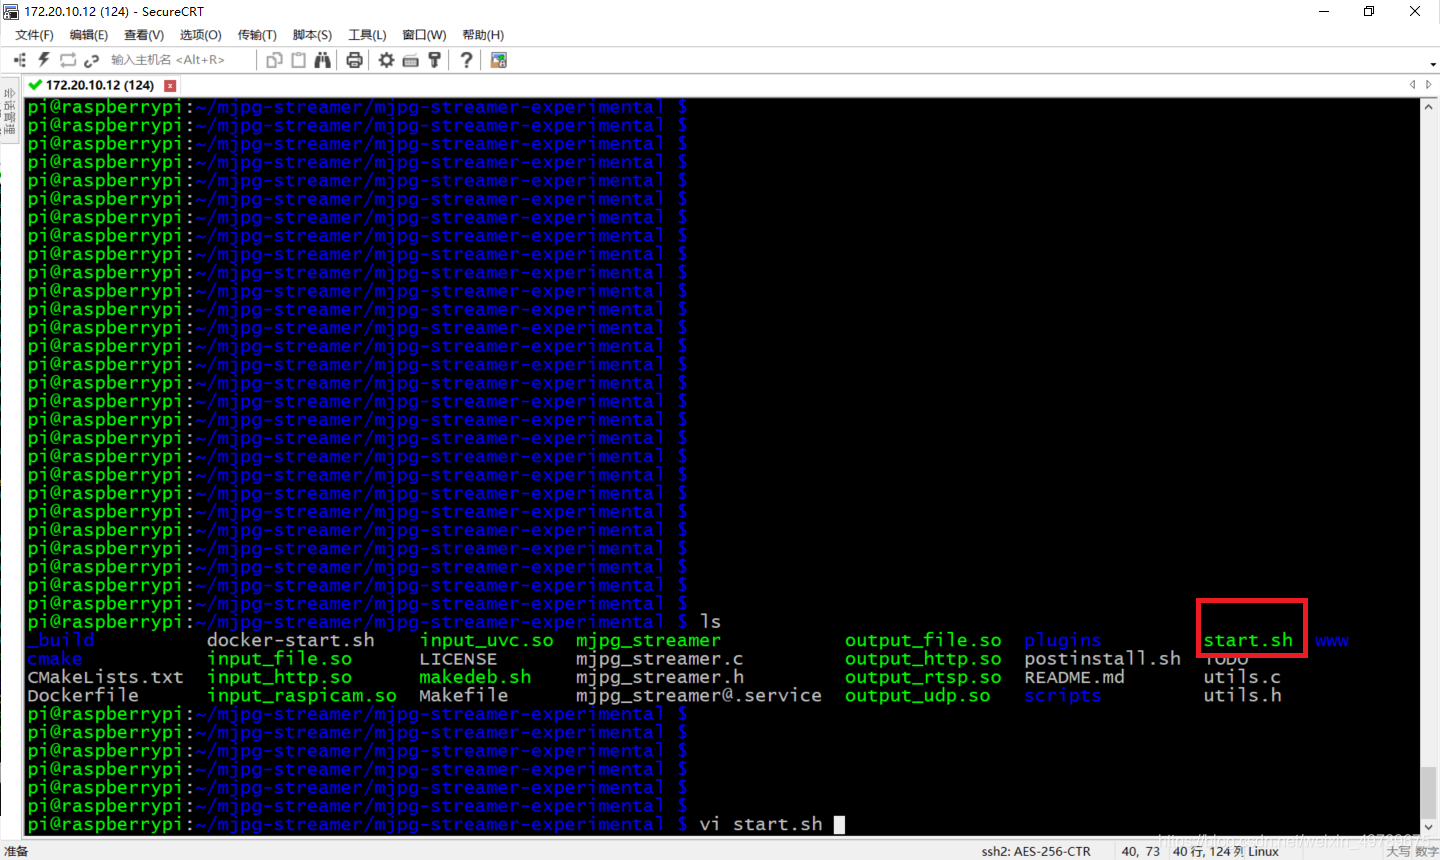Click the 'vi start.sh' command line
This screenshot has height=860, width=1440.
click(761, 824)
